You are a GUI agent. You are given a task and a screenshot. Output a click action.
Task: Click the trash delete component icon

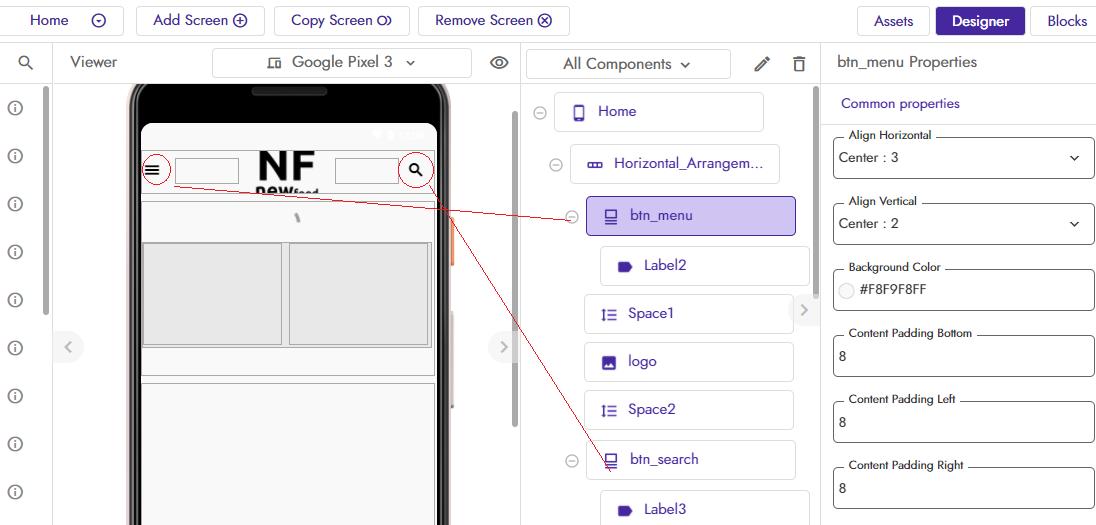[799, 64]
